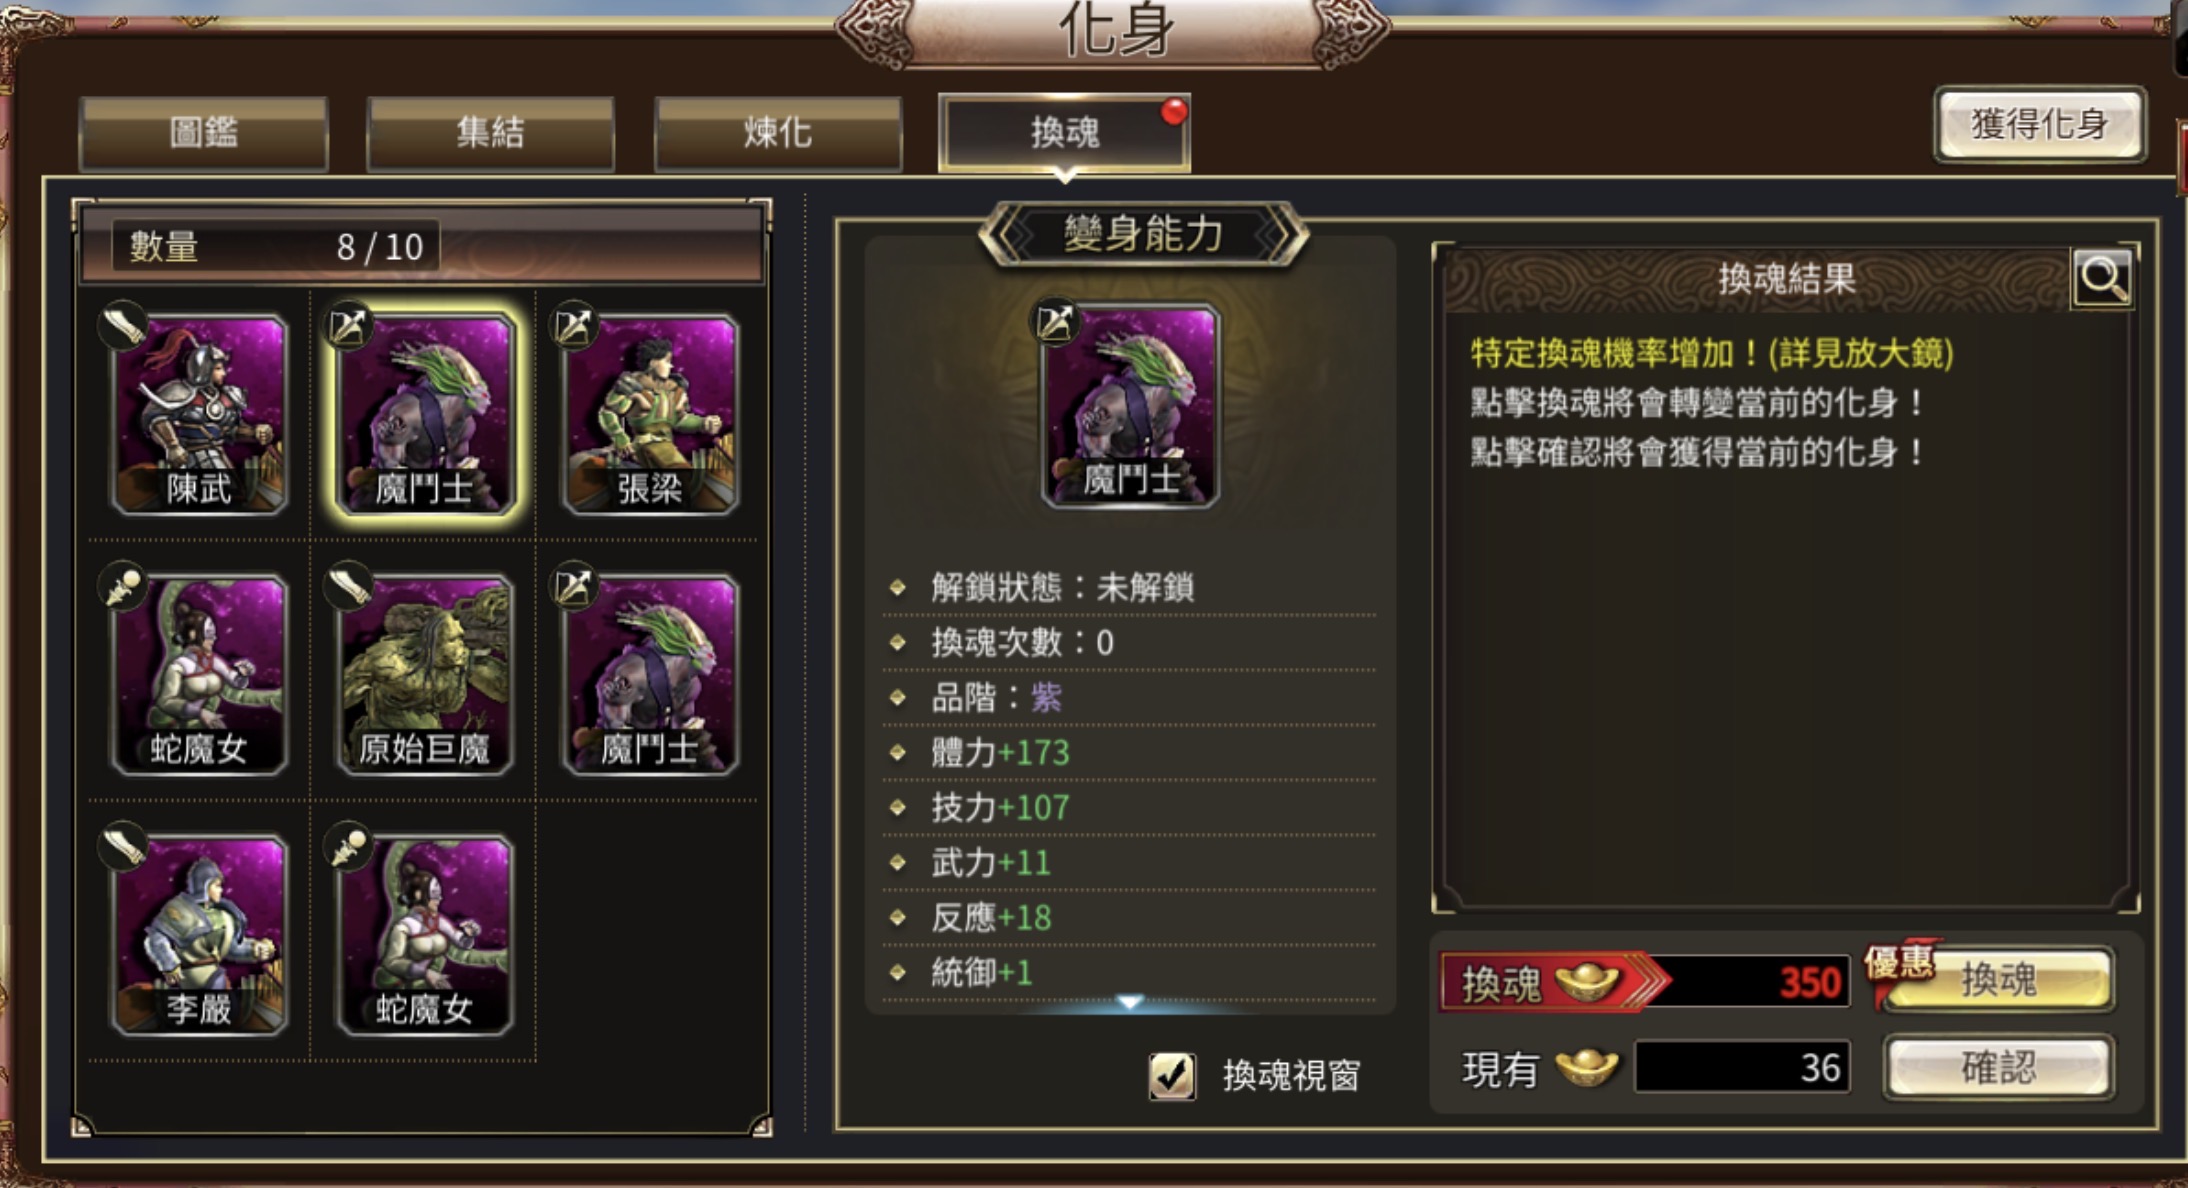Click the bow icon on preview 魔鬥士 portrait

[1055, 322]
